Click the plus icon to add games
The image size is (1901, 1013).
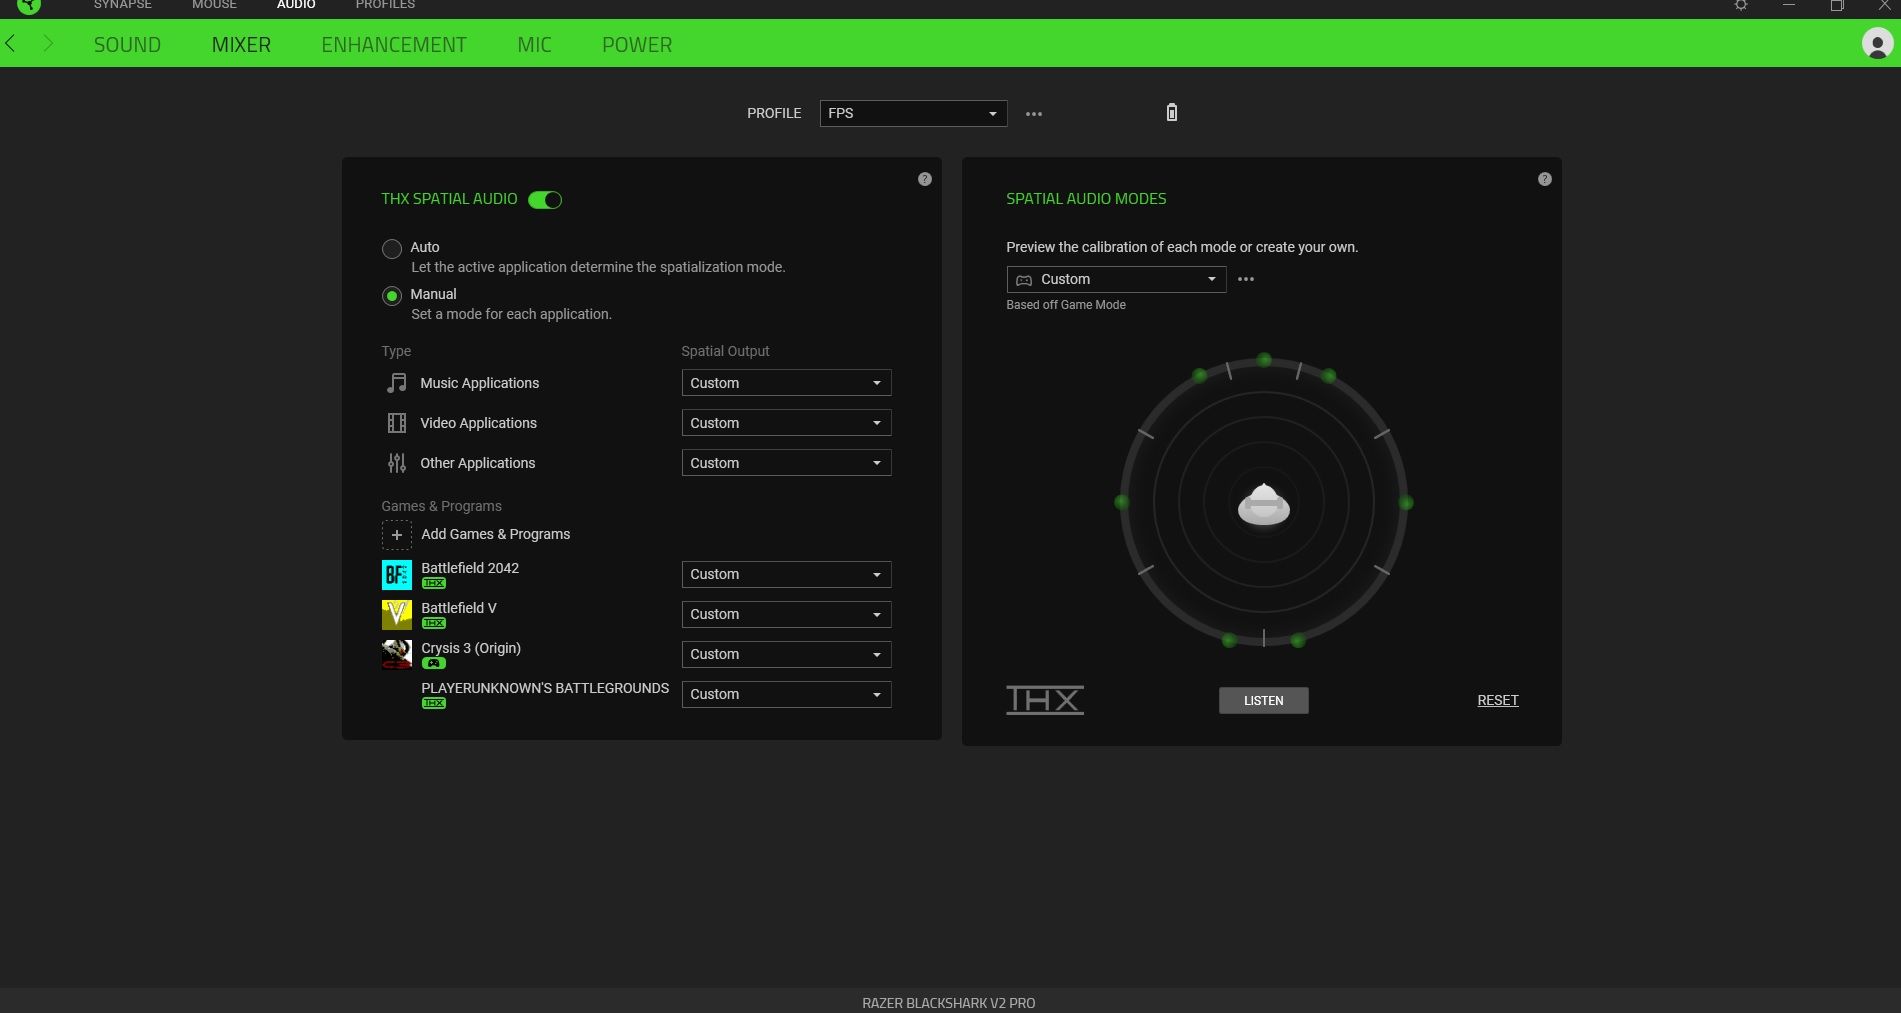(x=397, y=535)
